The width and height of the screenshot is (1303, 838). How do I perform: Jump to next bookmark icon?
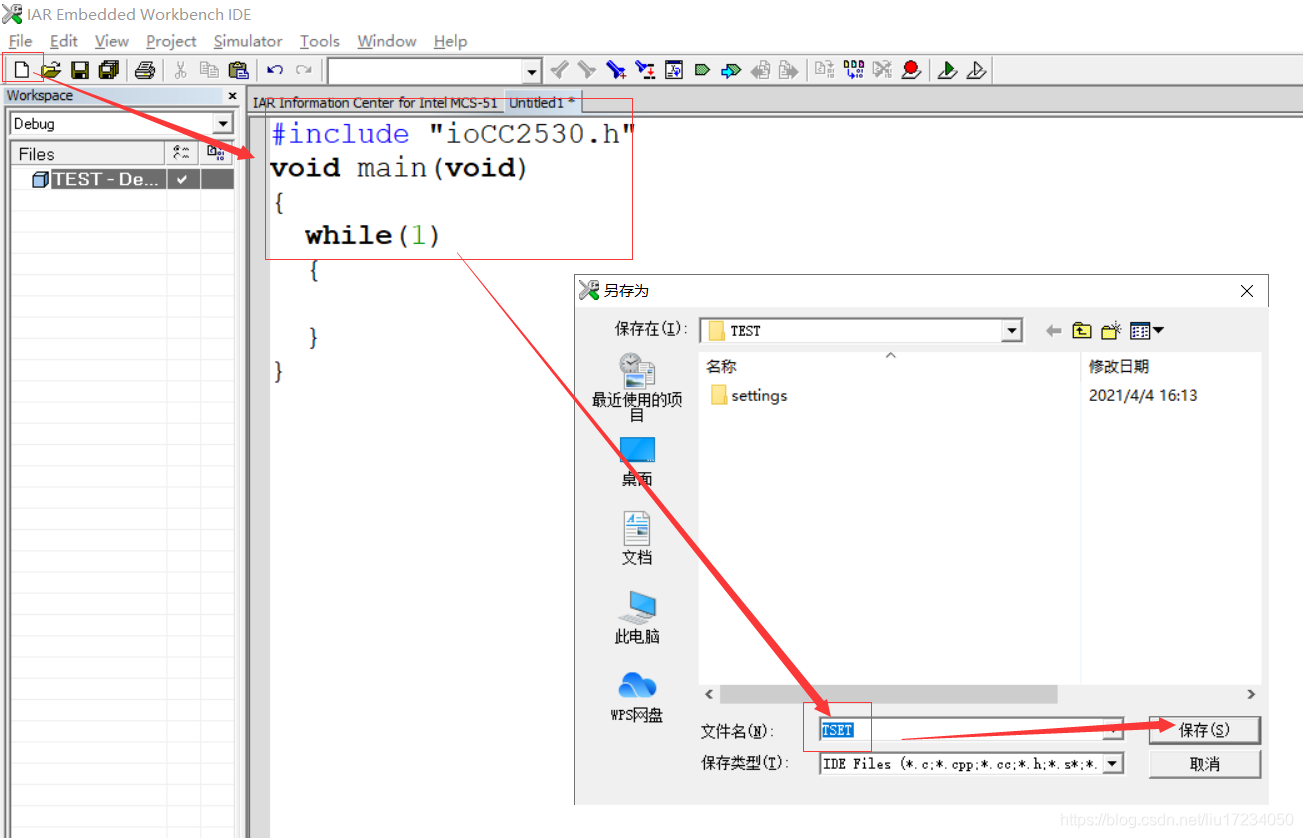(731, 70)
